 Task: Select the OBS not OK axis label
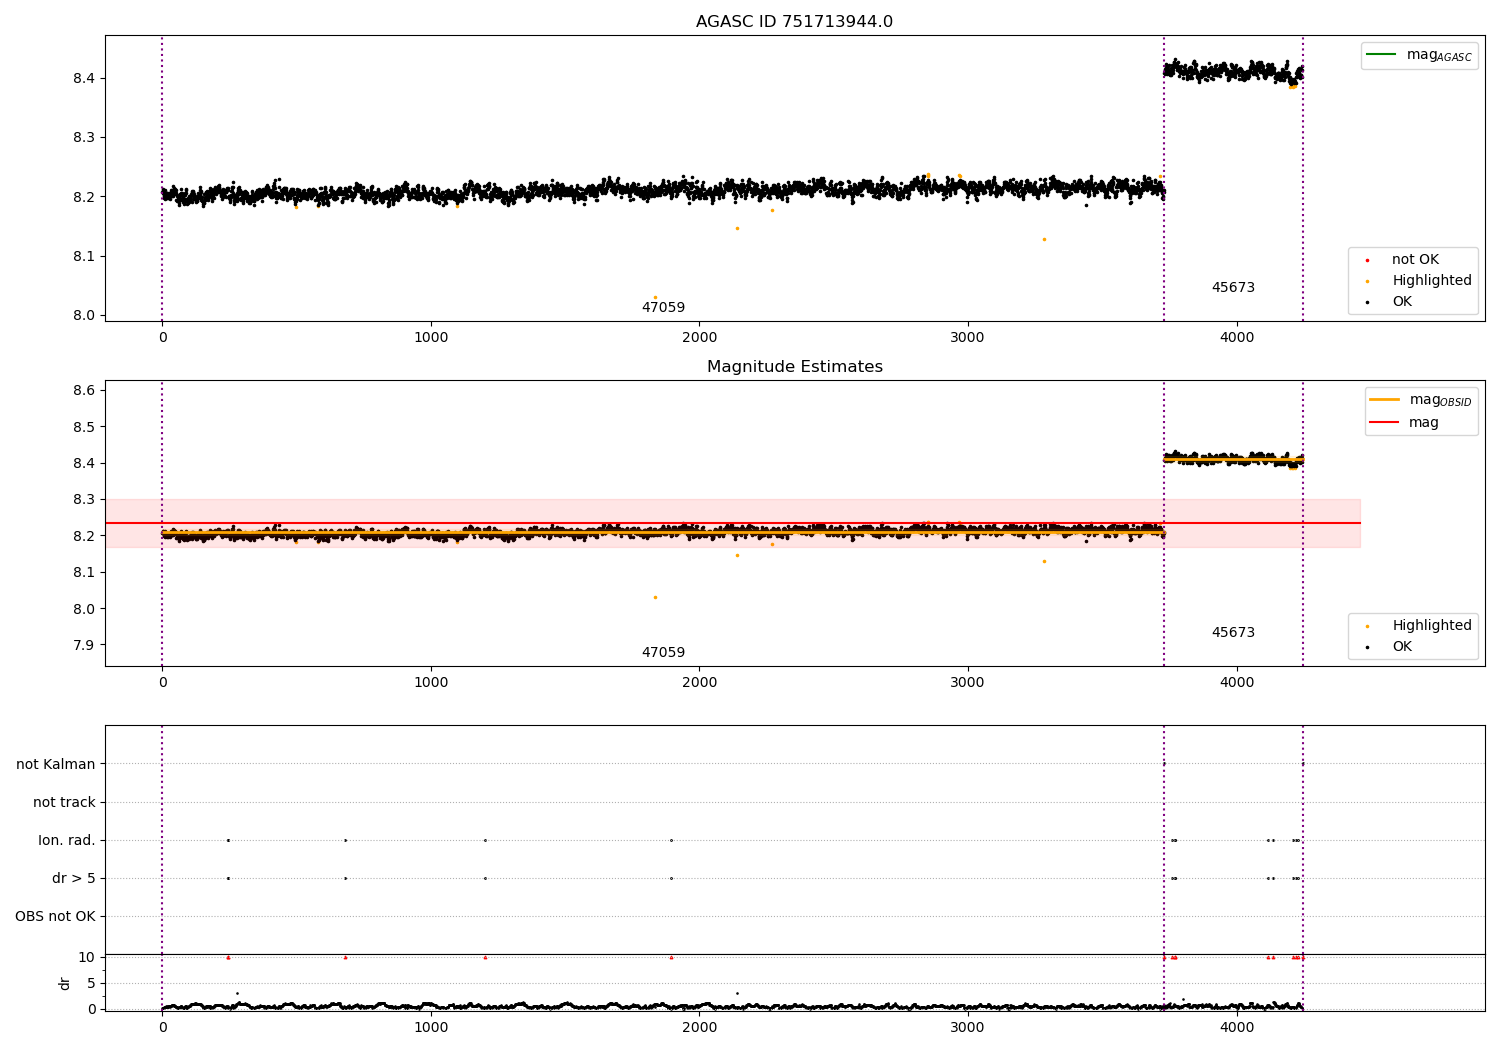pos(55,916)
